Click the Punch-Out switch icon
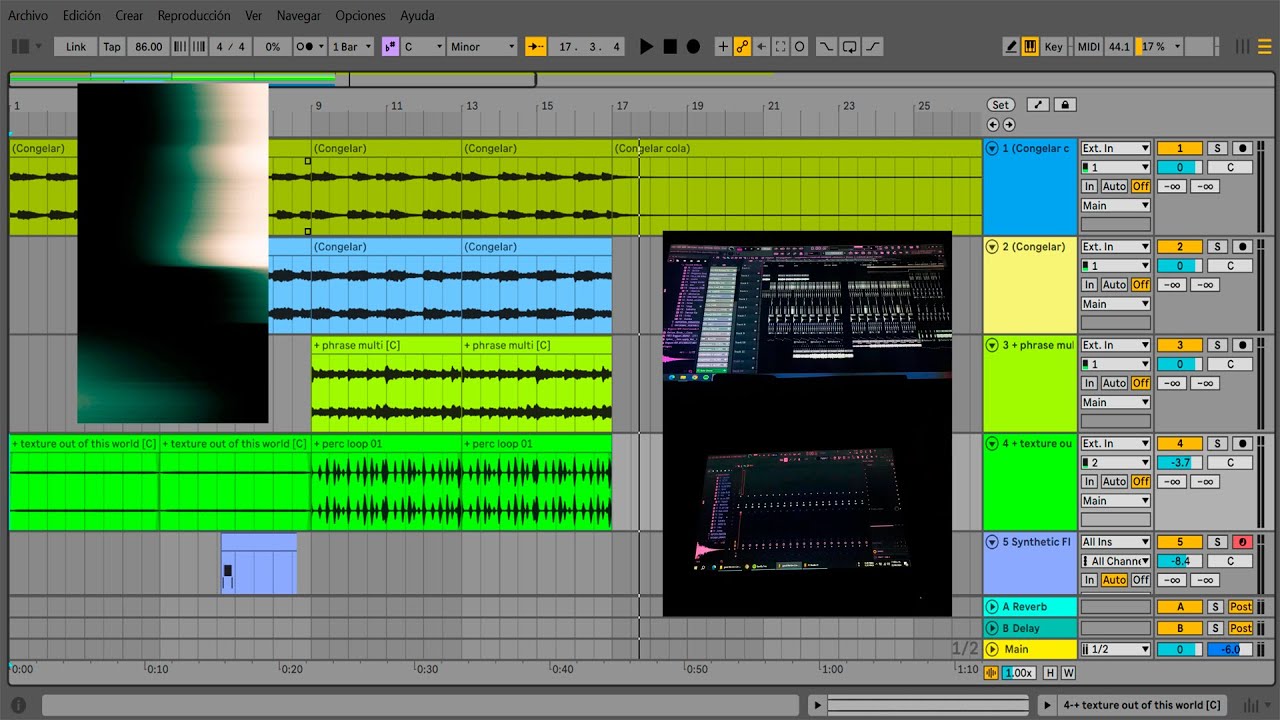This screenshot has height=720, width=1280. (x=873, y=47)
